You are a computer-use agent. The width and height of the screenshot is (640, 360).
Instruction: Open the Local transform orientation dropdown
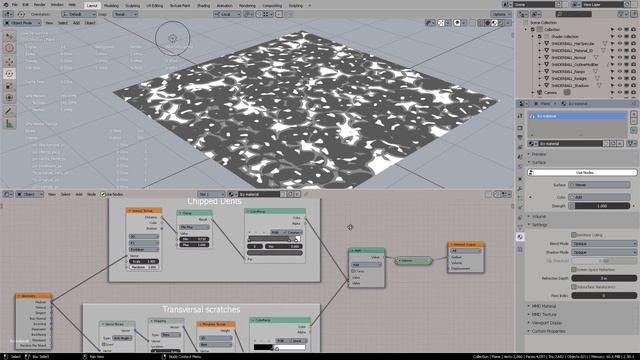(227, 14)
